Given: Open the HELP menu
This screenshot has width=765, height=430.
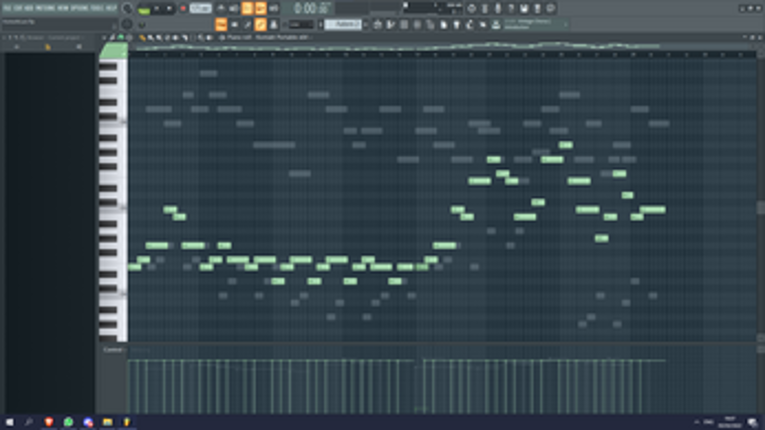Looking at the screenshot, I should tap(111, 8).
